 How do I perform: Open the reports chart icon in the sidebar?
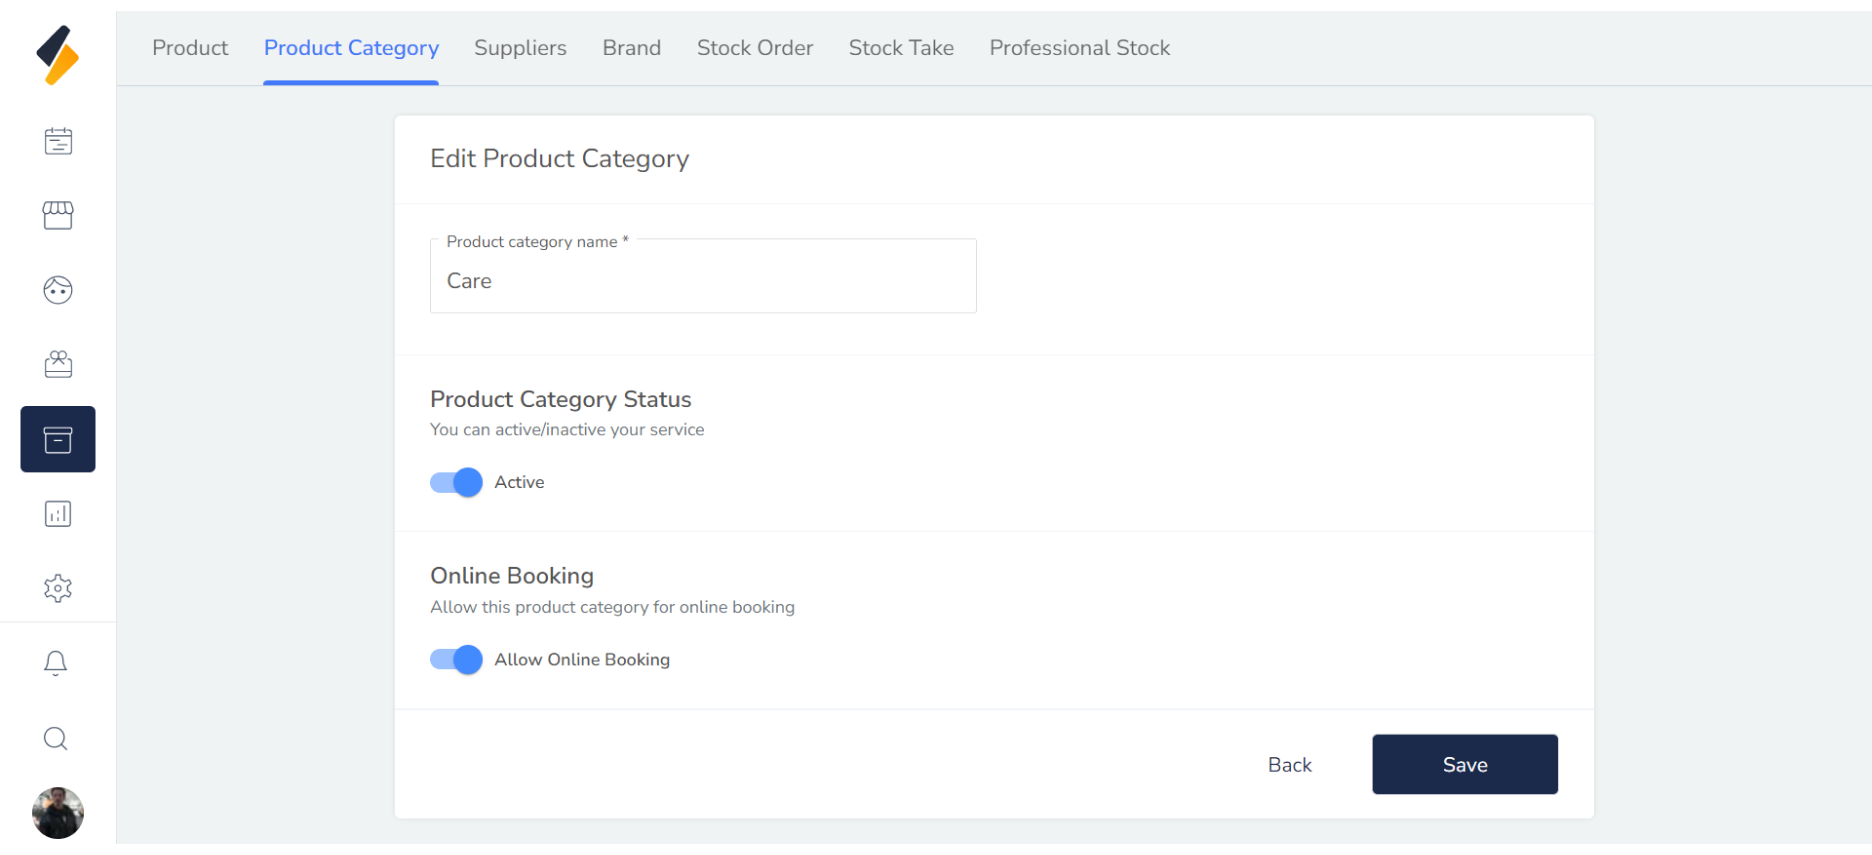coord(58,514)
